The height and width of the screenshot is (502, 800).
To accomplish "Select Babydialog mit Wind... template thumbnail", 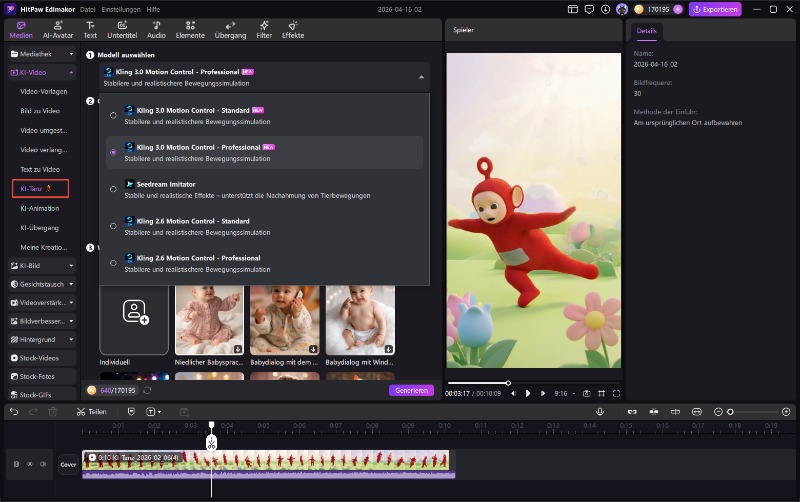I will point(360,320).
